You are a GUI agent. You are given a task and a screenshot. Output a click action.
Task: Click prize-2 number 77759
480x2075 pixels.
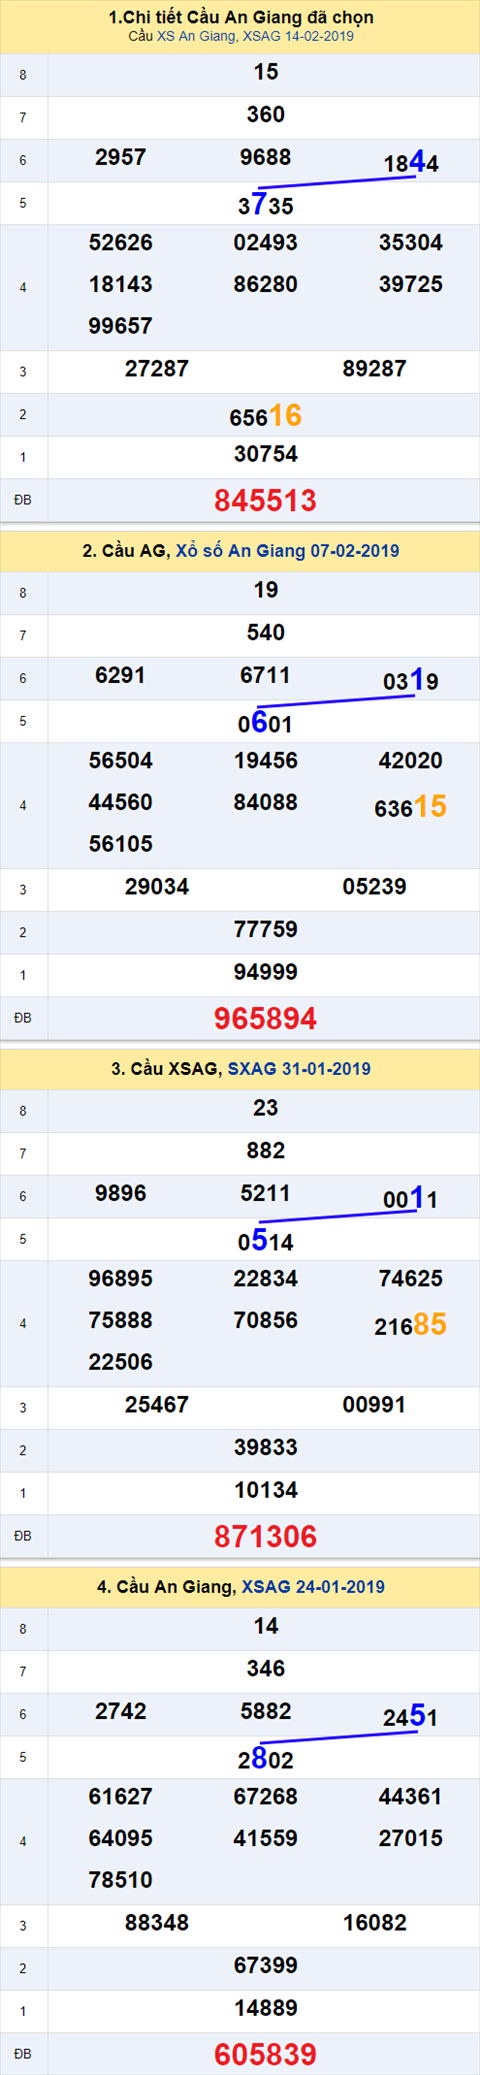(265, 930)
